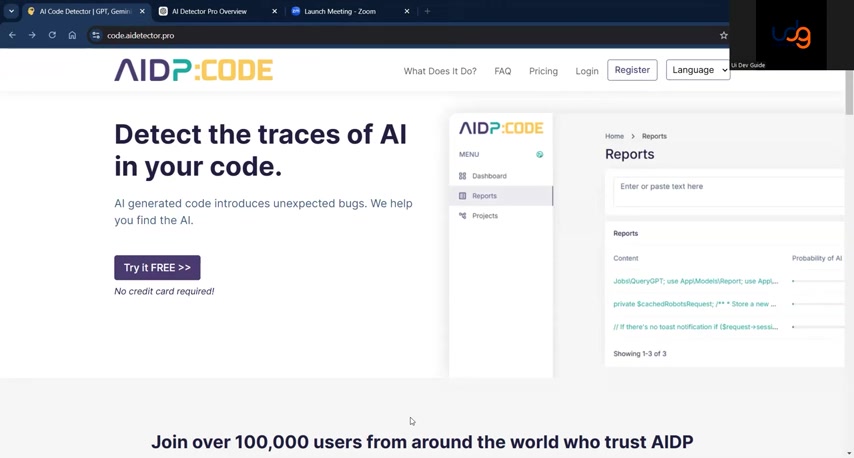This screenshot has height=458, width=854.
Task: Open a new tab with plus icon
Action: click(x=428, y=11)
